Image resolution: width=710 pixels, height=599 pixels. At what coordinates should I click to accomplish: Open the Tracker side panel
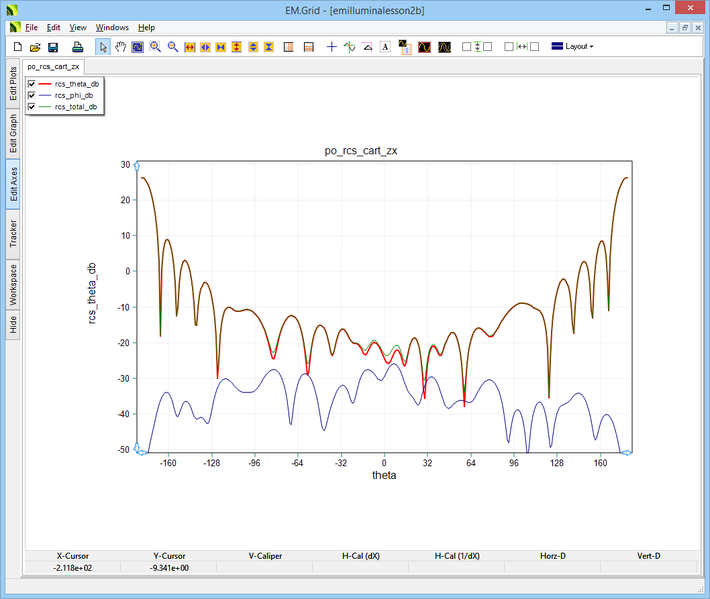13,234
